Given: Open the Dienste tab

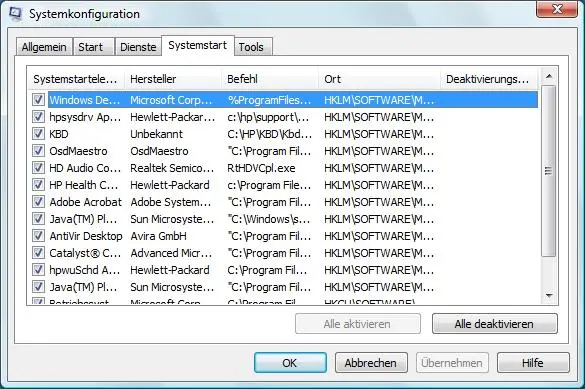Looking at the screenshot, I should tap(138, 47).
